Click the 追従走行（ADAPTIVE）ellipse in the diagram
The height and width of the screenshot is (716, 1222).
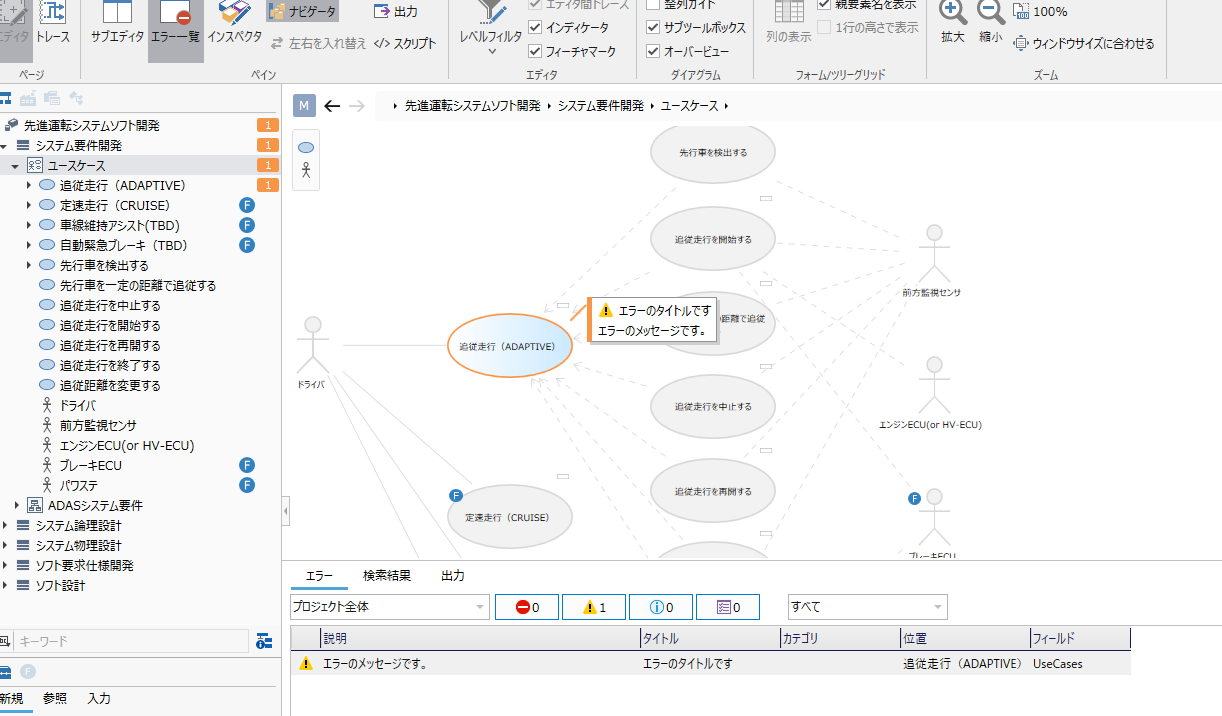tap(509, 346)
